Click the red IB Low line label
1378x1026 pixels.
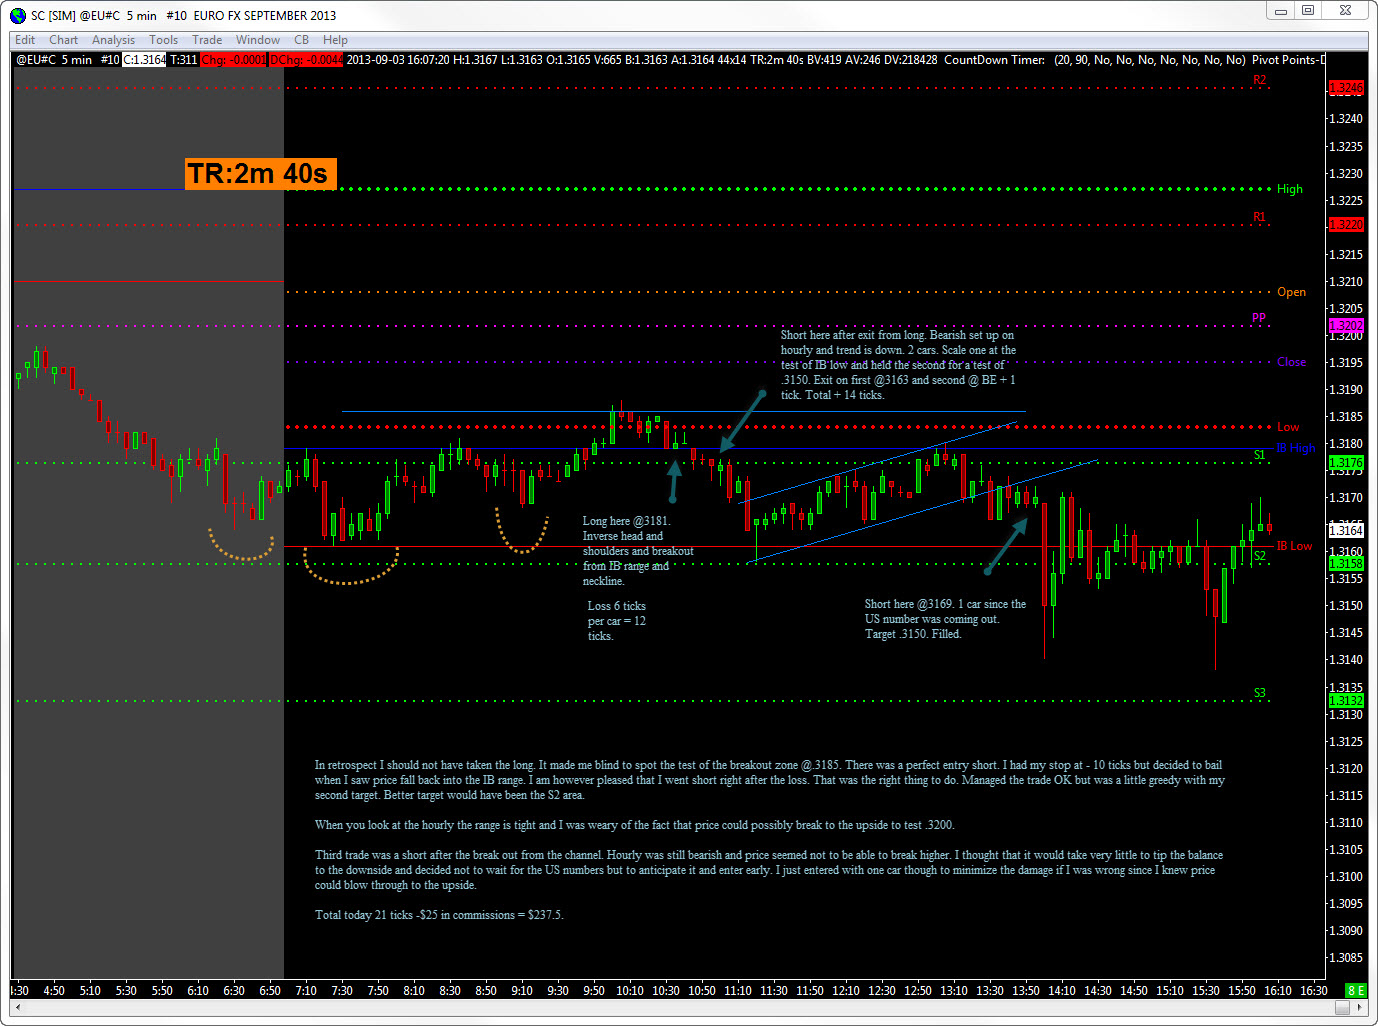tap(1294, 546)
